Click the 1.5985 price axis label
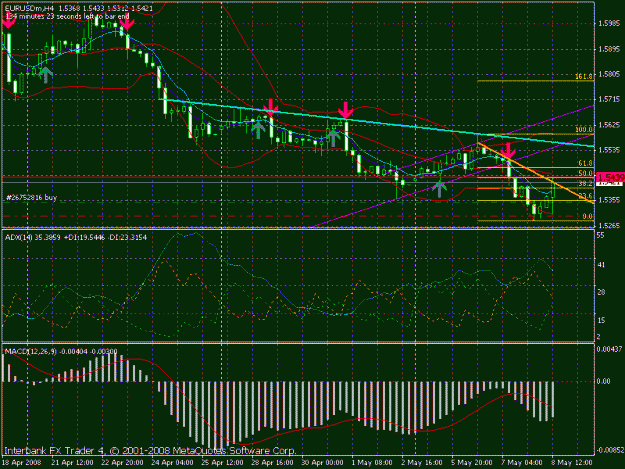 [608, 24]
